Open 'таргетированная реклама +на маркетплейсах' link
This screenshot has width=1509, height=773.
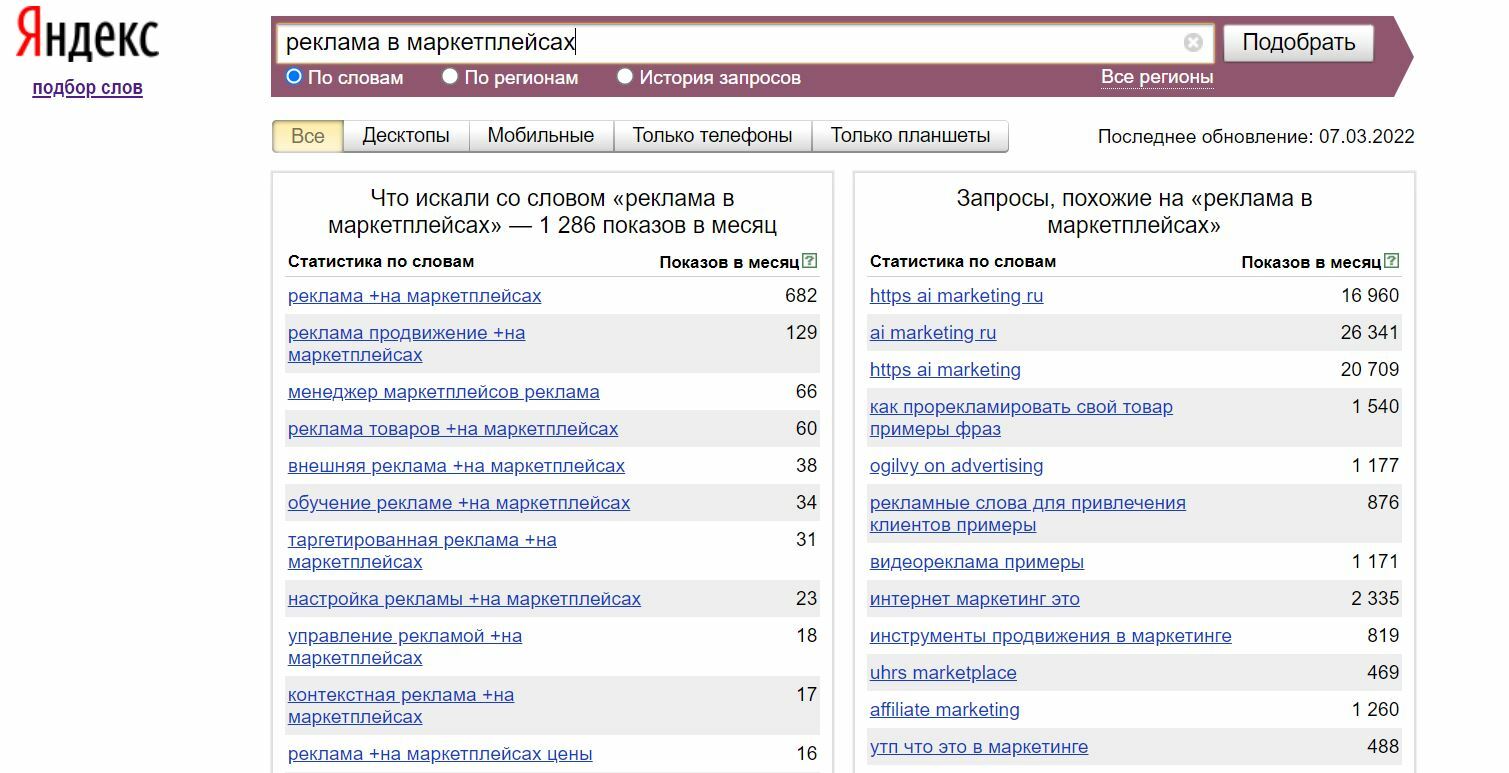click(422, 551)
